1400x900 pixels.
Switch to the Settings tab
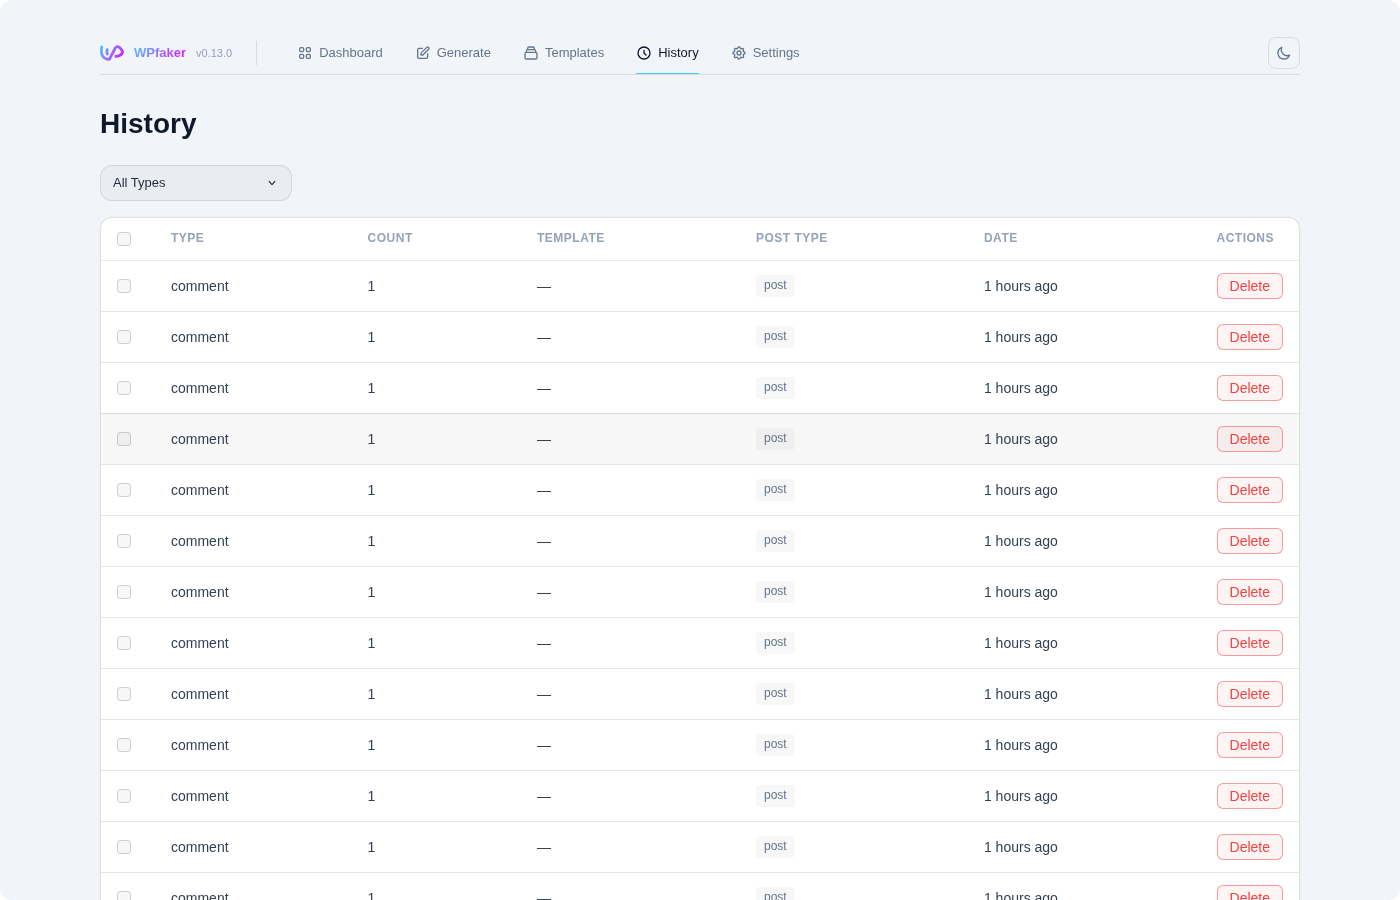pos(765,53)
